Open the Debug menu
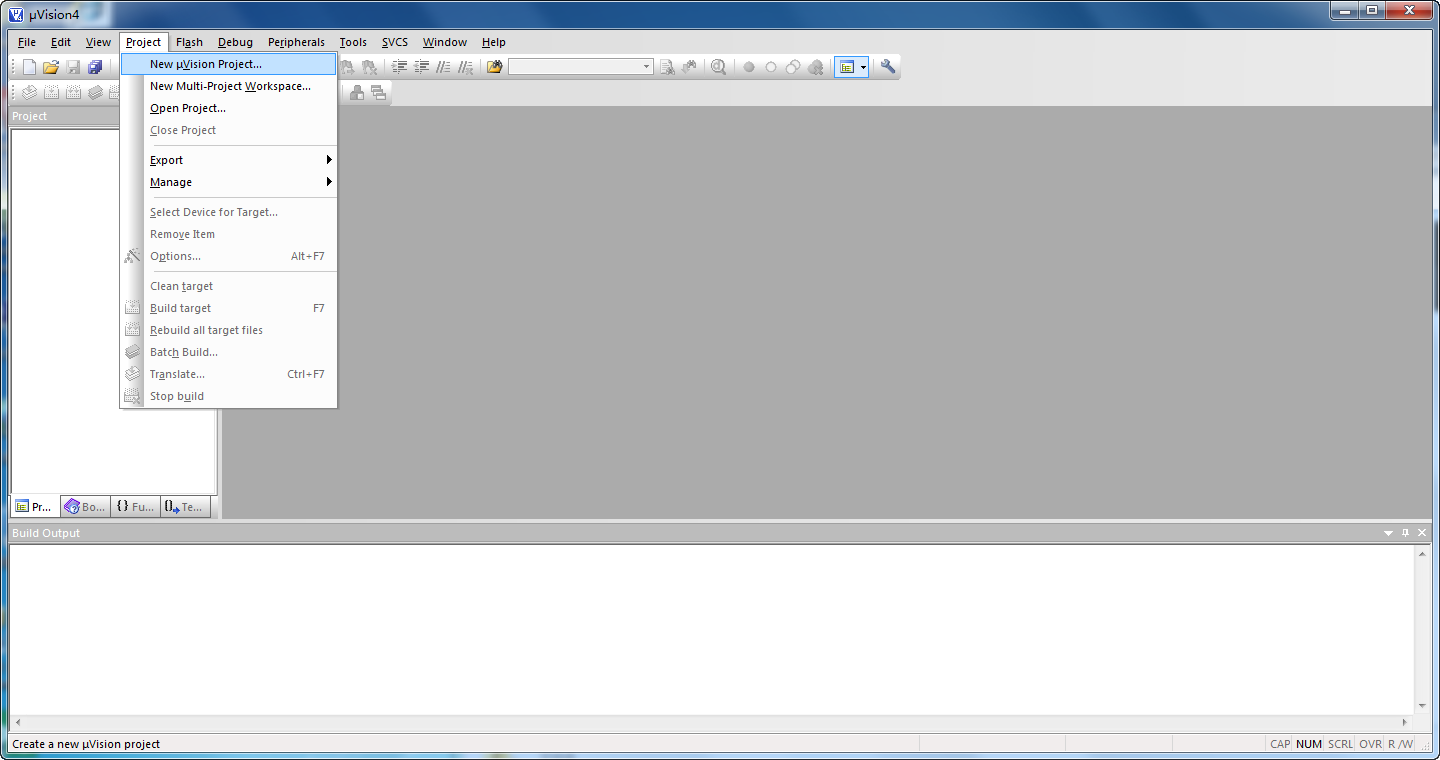 pyautogui.click(x=235, y=42)
